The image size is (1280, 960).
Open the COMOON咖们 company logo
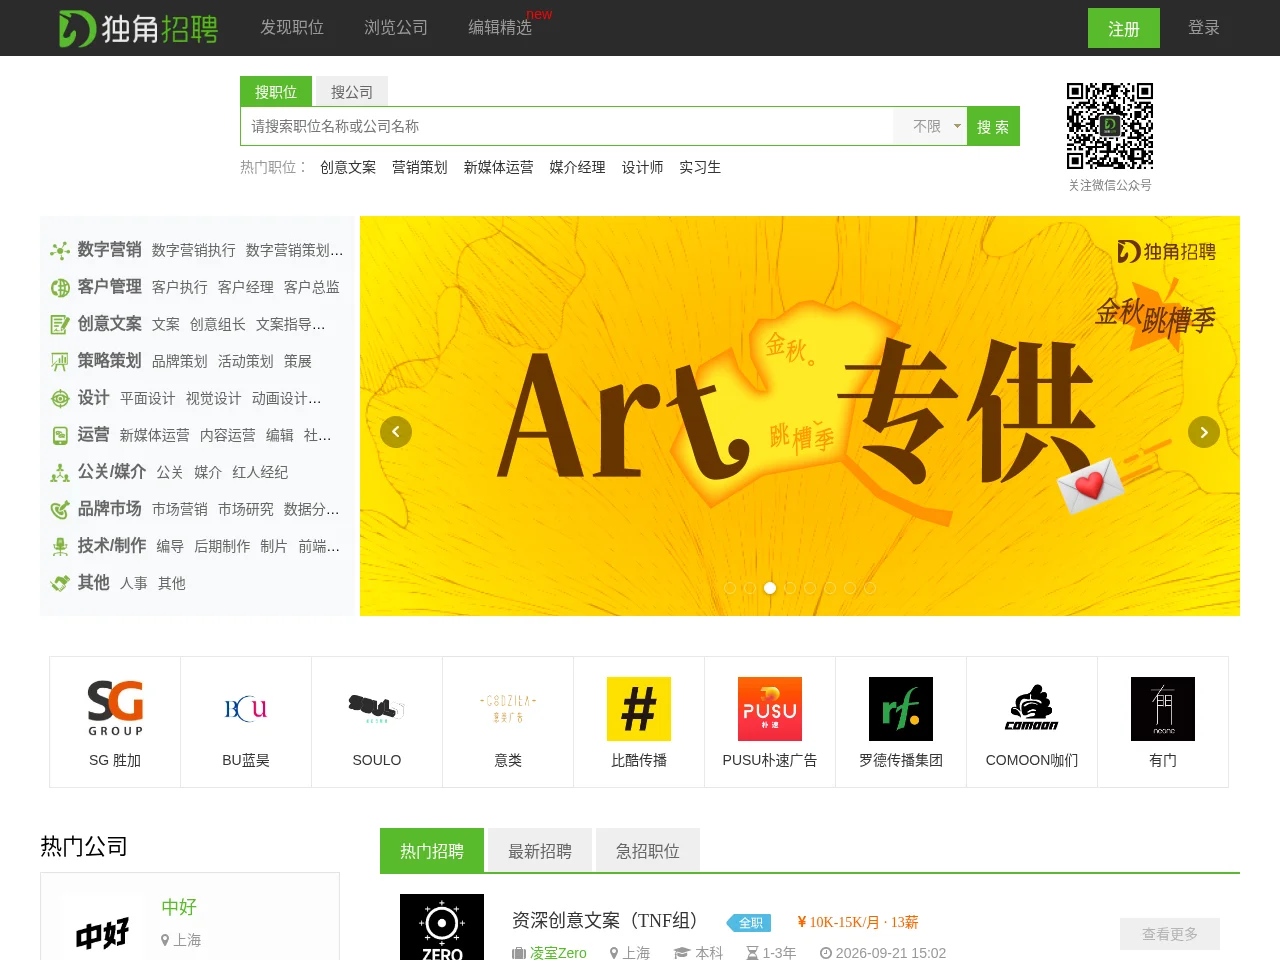(1032, 709)
